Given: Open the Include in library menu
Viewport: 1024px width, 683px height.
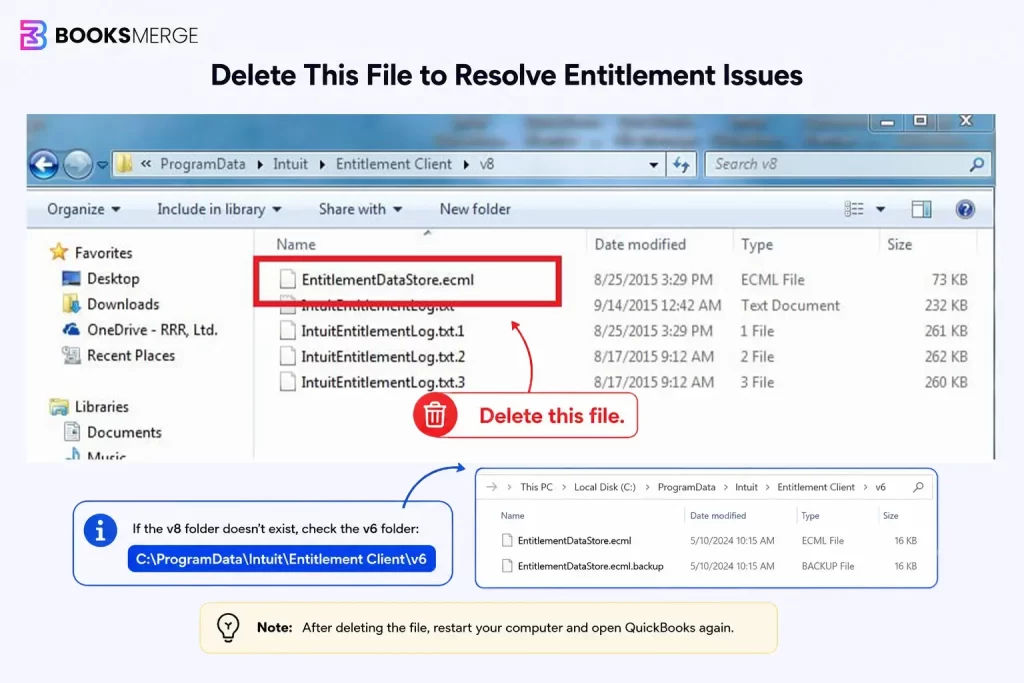Looking at the screenshot, I should (219, 209).
